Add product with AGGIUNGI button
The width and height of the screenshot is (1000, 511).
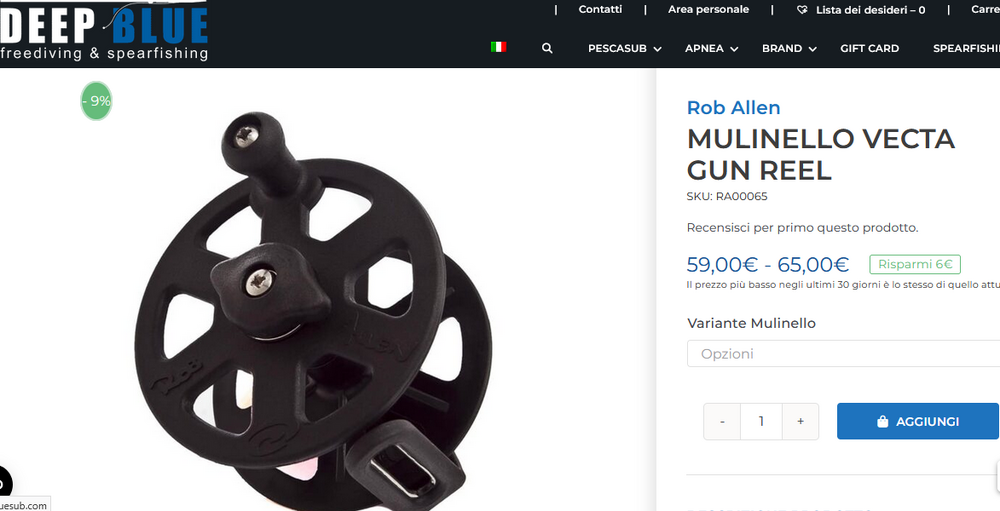917,421
